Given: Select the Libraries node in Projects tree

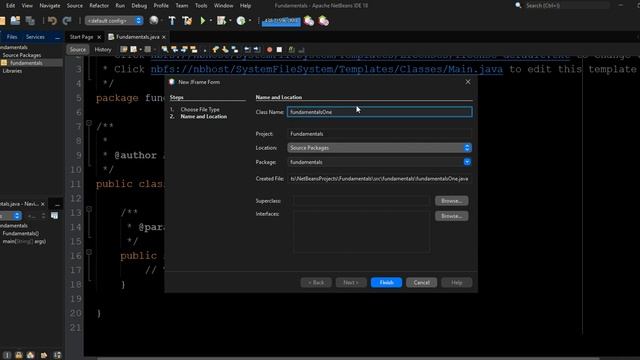Looking at the screenshot, I should pos(12,71).
